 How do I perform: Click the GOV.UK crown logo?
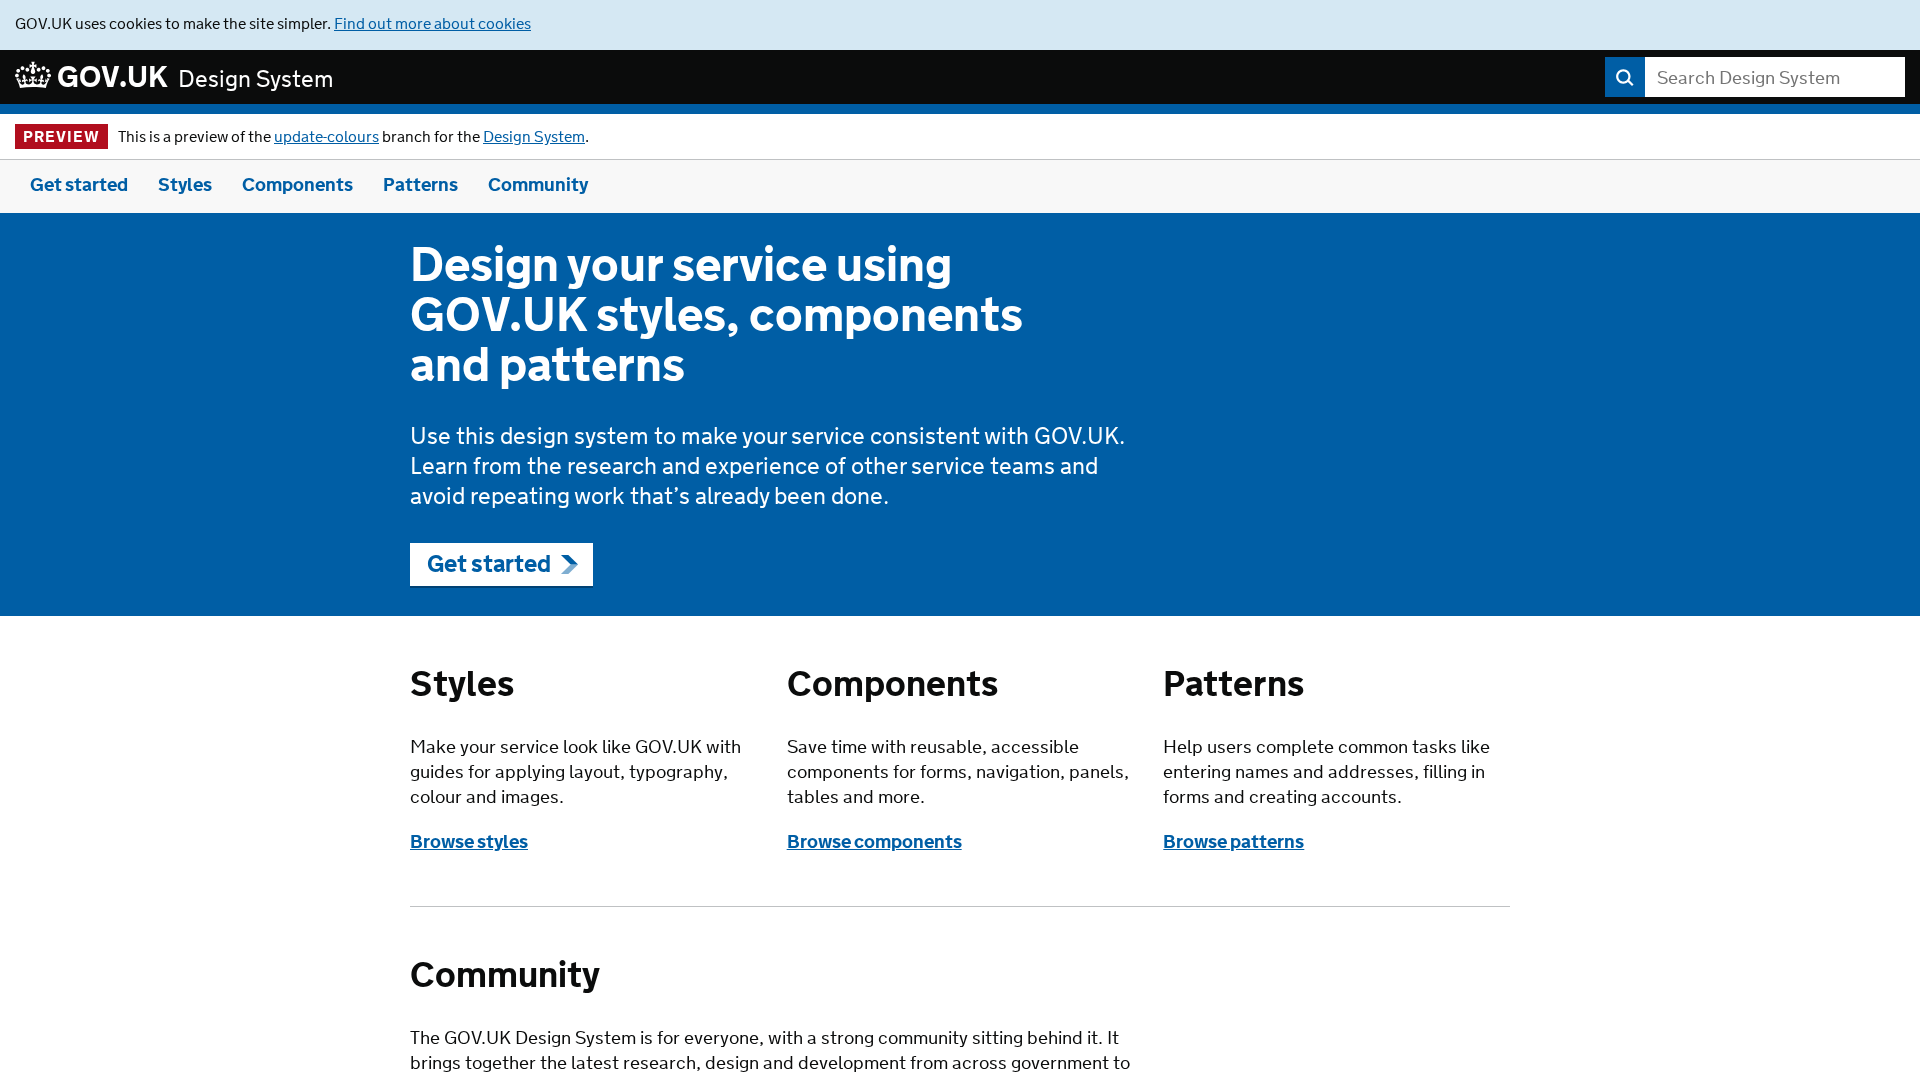[33, 75]
